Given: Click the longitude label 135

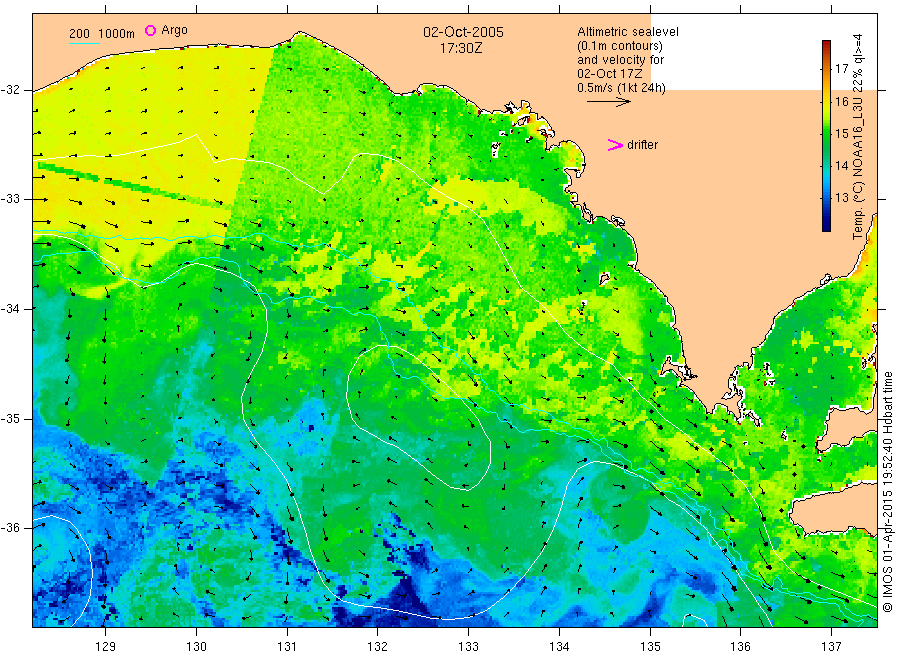Looking at the screenshot, I should click(650, 647).
